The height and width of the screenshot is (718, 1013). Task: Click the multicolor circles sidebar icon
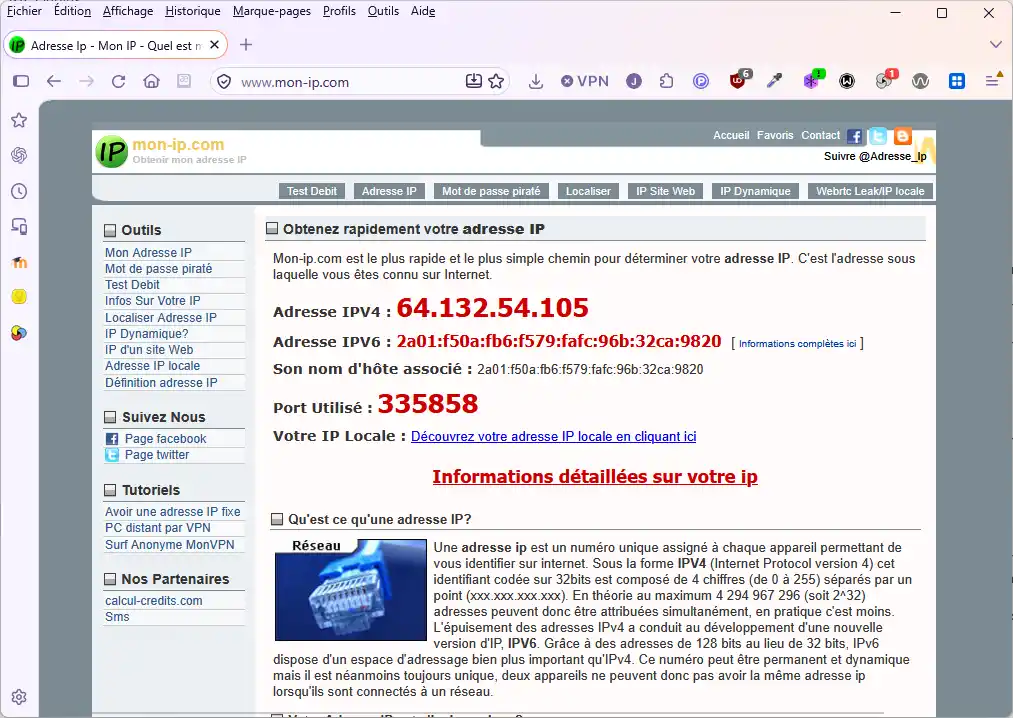pos(19,333)
